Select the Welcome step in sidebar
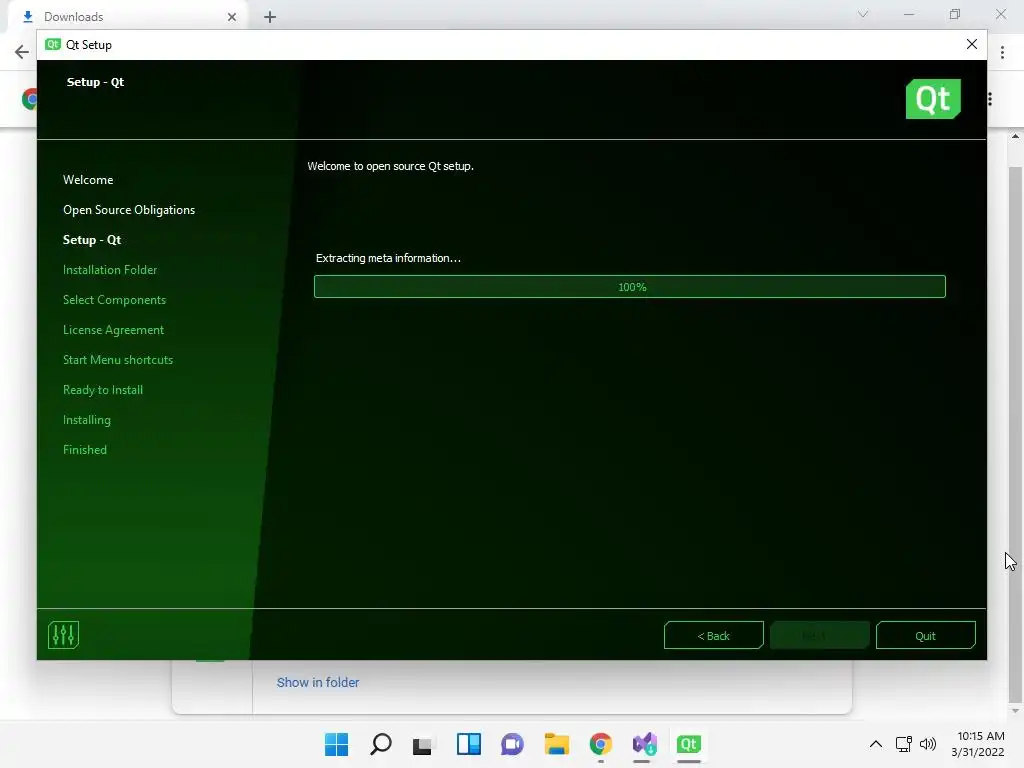1024x768 pixels. click(x=88, y=180)
